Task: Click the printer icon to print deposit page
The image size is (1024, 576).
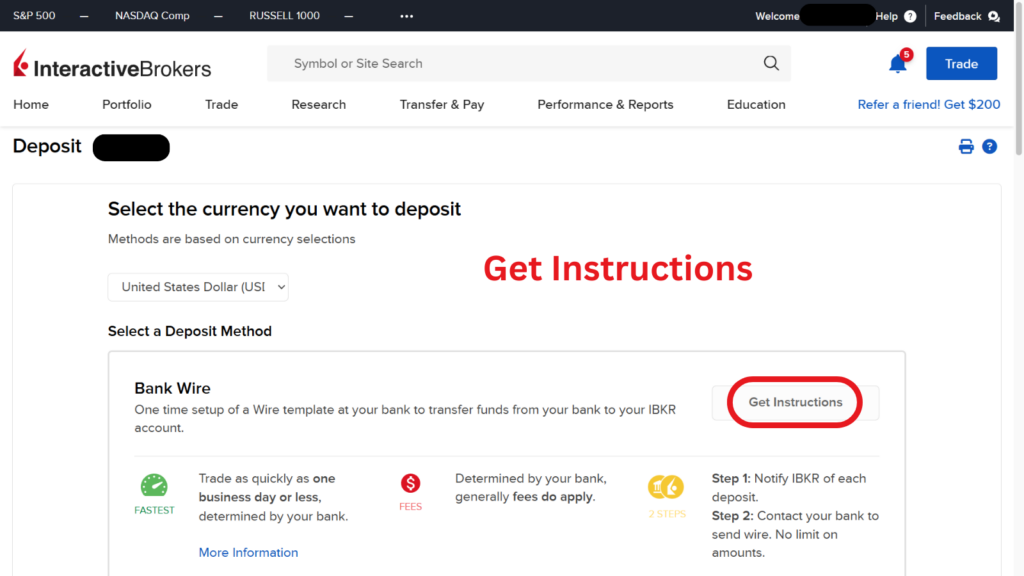Action: 965,146
